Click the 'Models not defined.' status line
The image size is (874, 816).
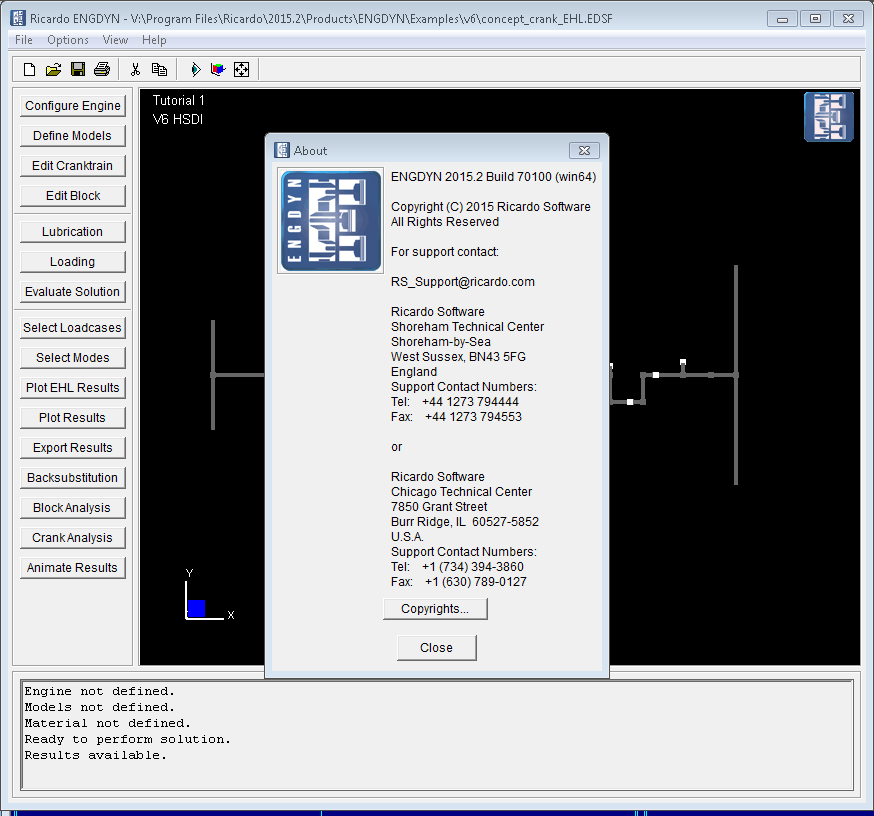coord(99,708)
